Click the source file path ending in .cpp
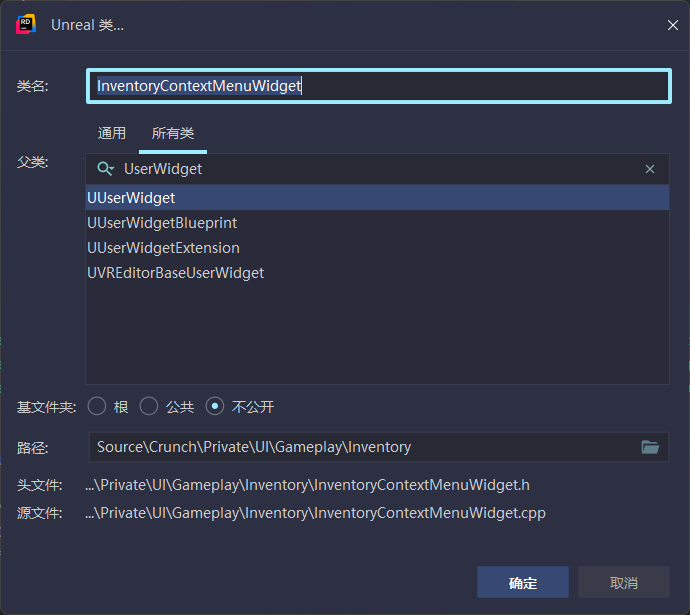The image size is (690, 615). [315, 513]
